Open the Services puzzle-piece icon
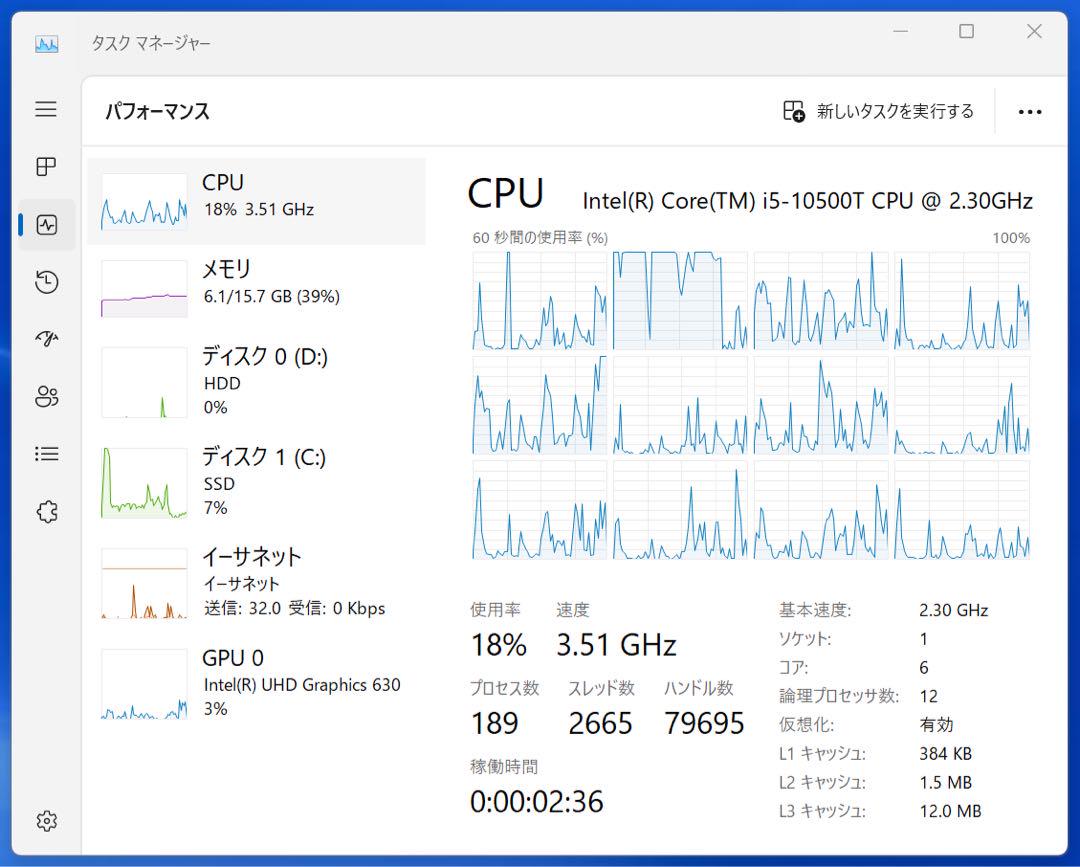The height and width of the screenshot is (867, 1080). (47, 512)
